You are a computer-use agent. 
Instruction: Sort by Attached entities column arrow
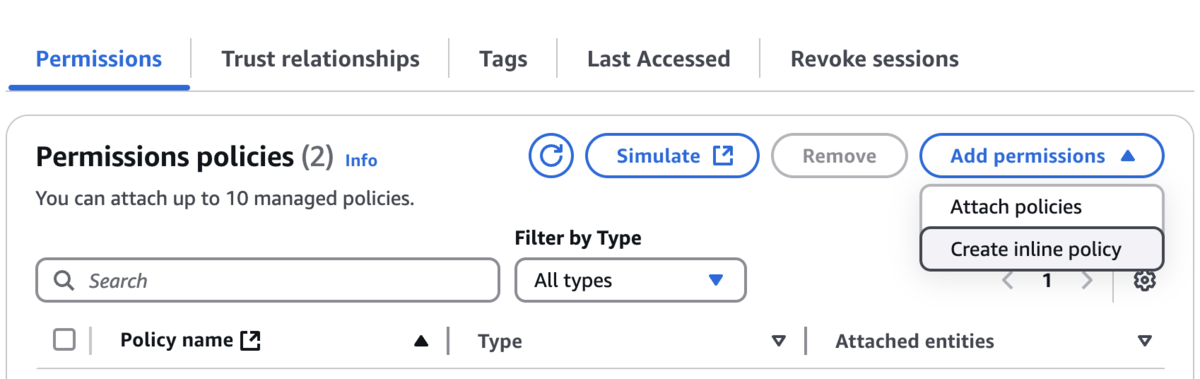coord(1145,342)
